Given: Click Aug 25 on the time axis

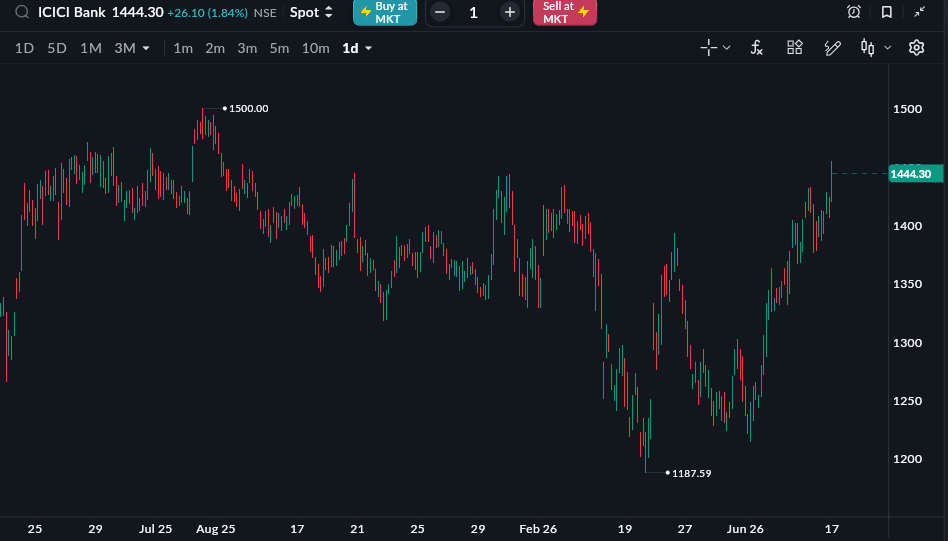Looking at the screenshot, I should pos(216,529).
